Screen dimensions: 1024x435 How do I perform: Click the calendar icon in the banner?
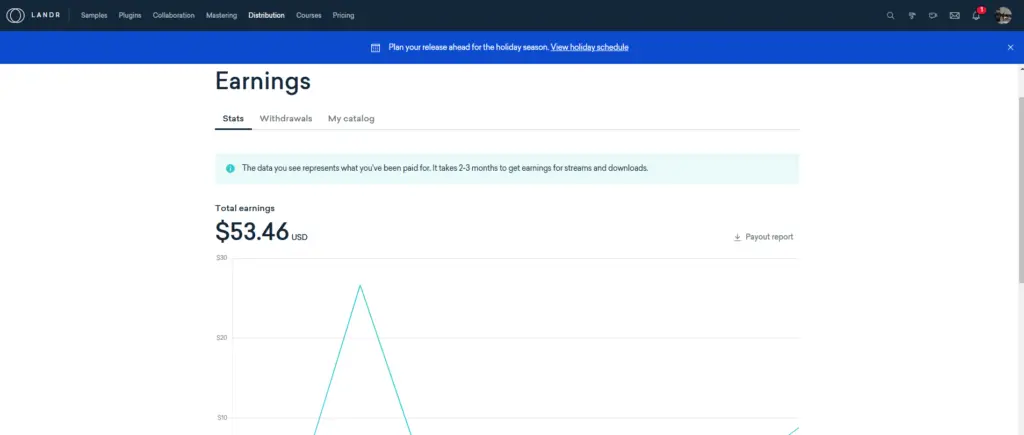376,48
